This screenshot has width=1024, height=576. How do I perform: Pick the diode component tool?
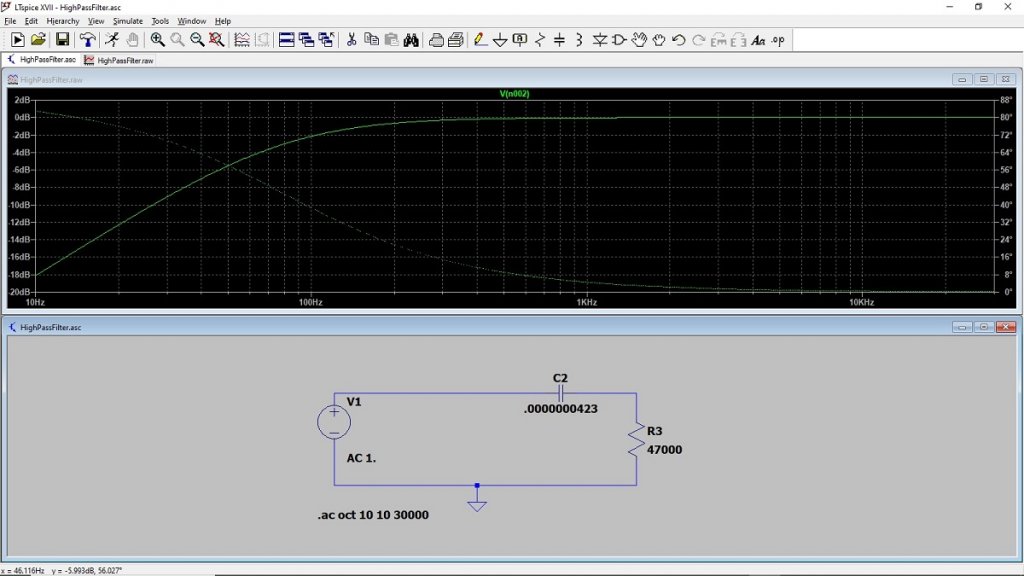tap(599, 40)
